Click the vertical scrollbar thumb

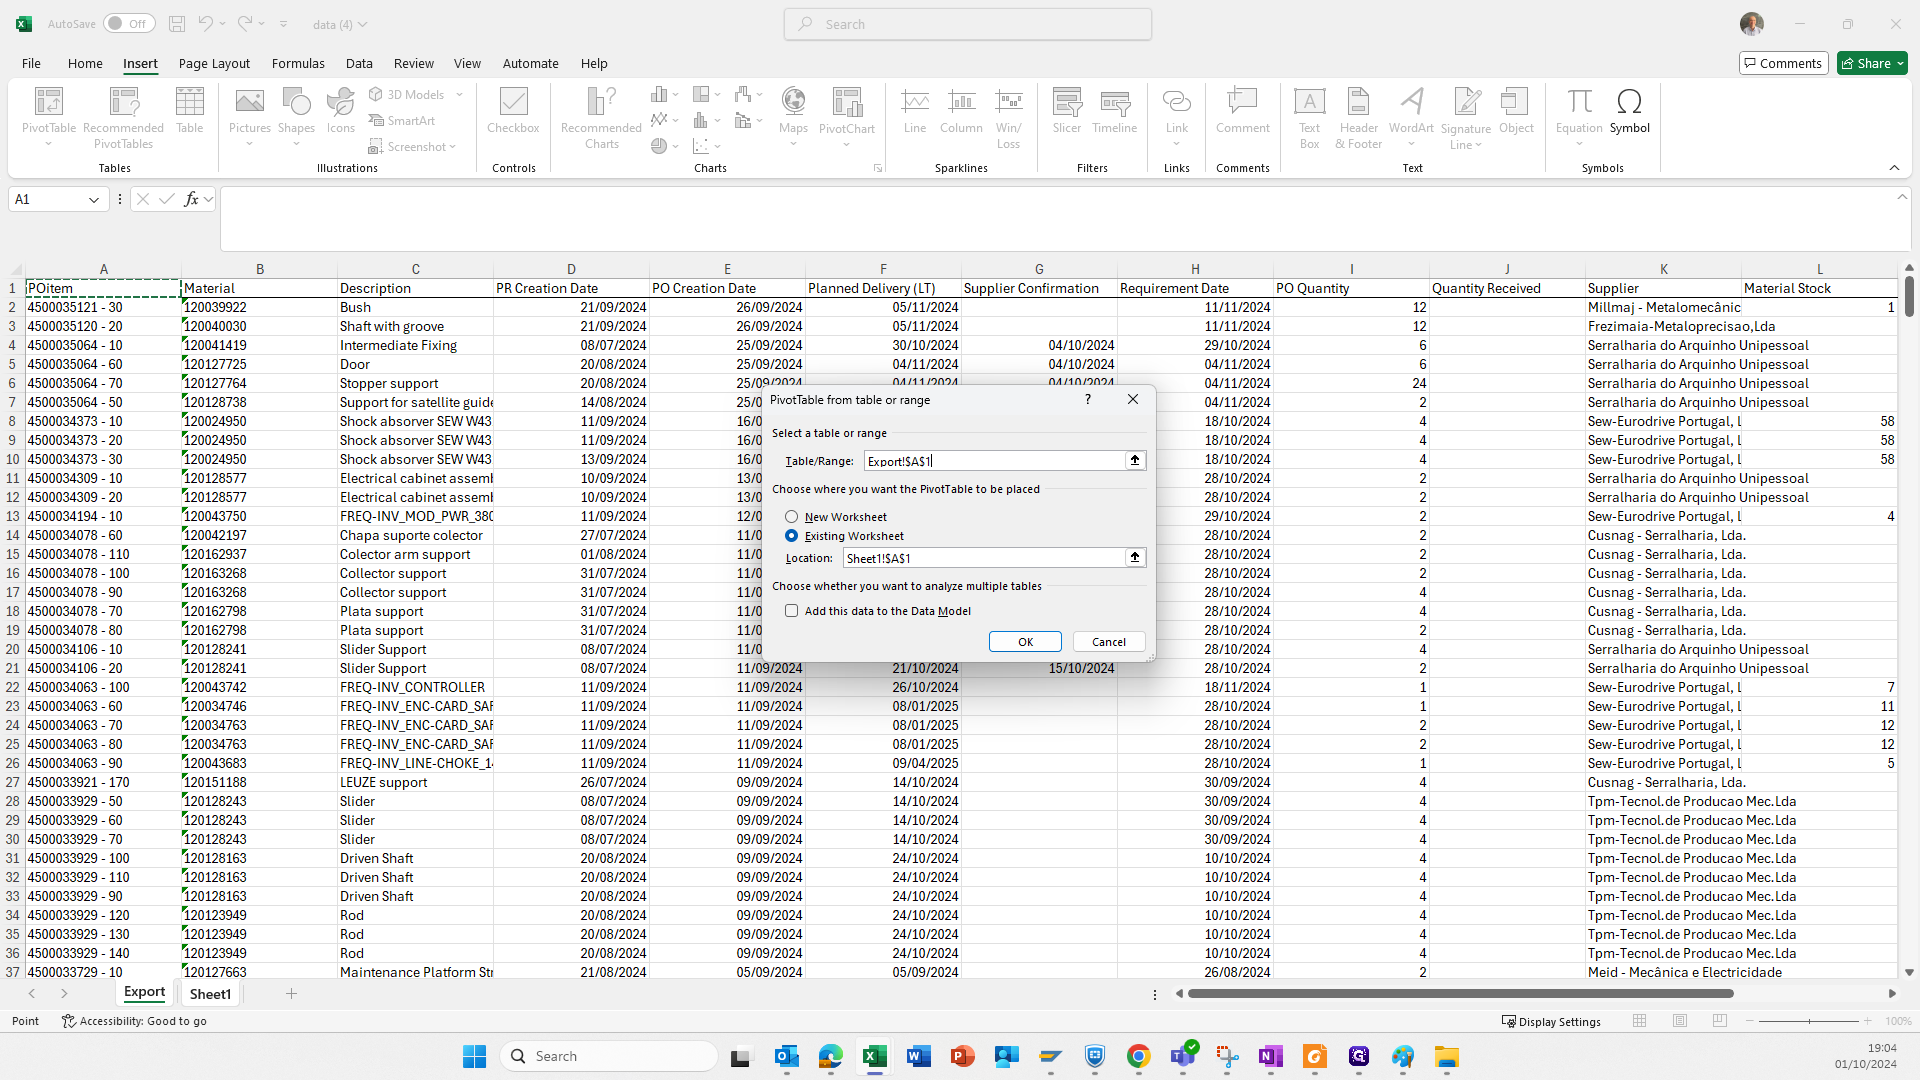[1909, 296]
